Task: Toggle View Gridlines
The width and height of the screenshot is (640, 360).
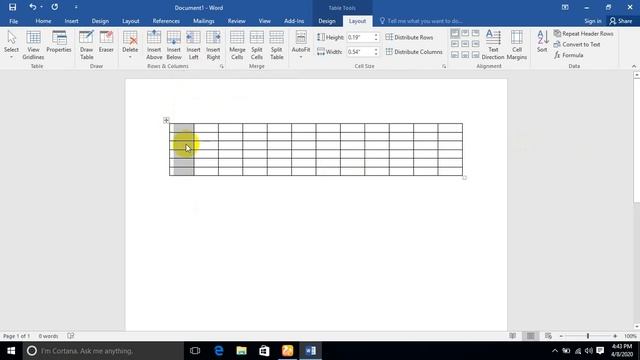Action: pos(33,44)
